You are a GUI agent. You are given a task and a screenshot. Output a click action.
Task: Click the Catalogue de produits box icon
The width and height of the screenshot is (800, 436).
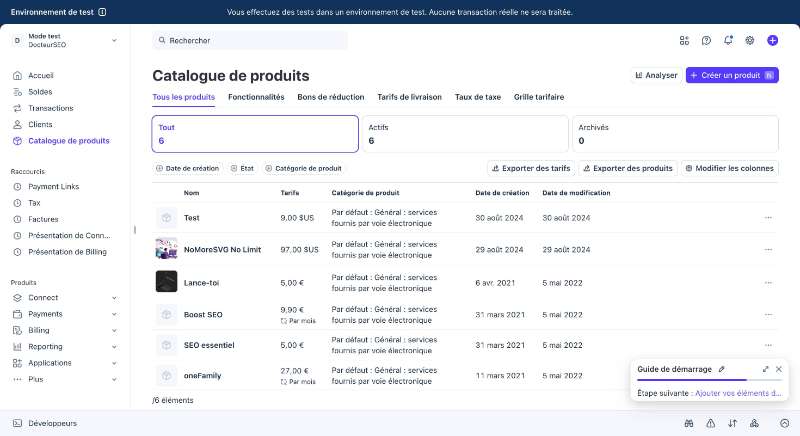pyautogui.click(x=17, y=141)
